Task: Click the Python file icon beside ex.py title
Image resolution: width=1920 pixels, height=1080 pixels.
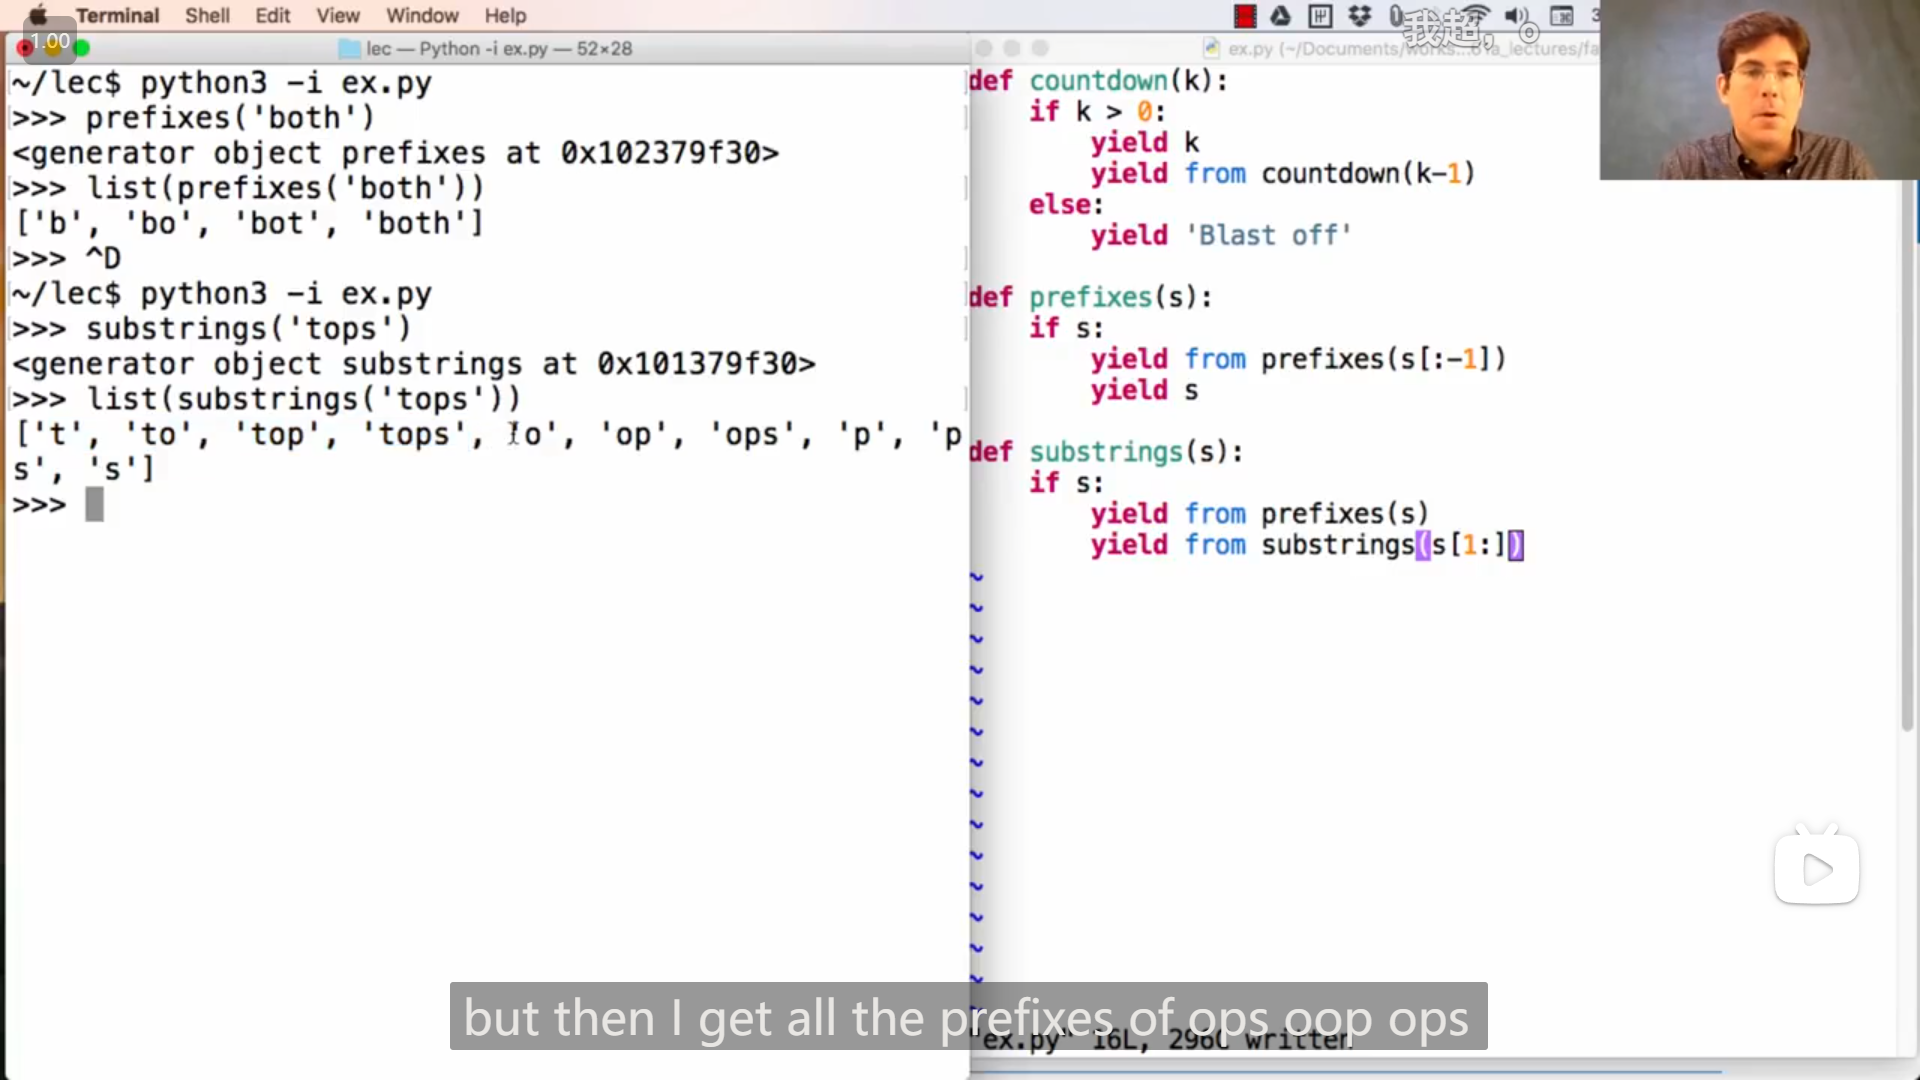Action: [1212, 48]
